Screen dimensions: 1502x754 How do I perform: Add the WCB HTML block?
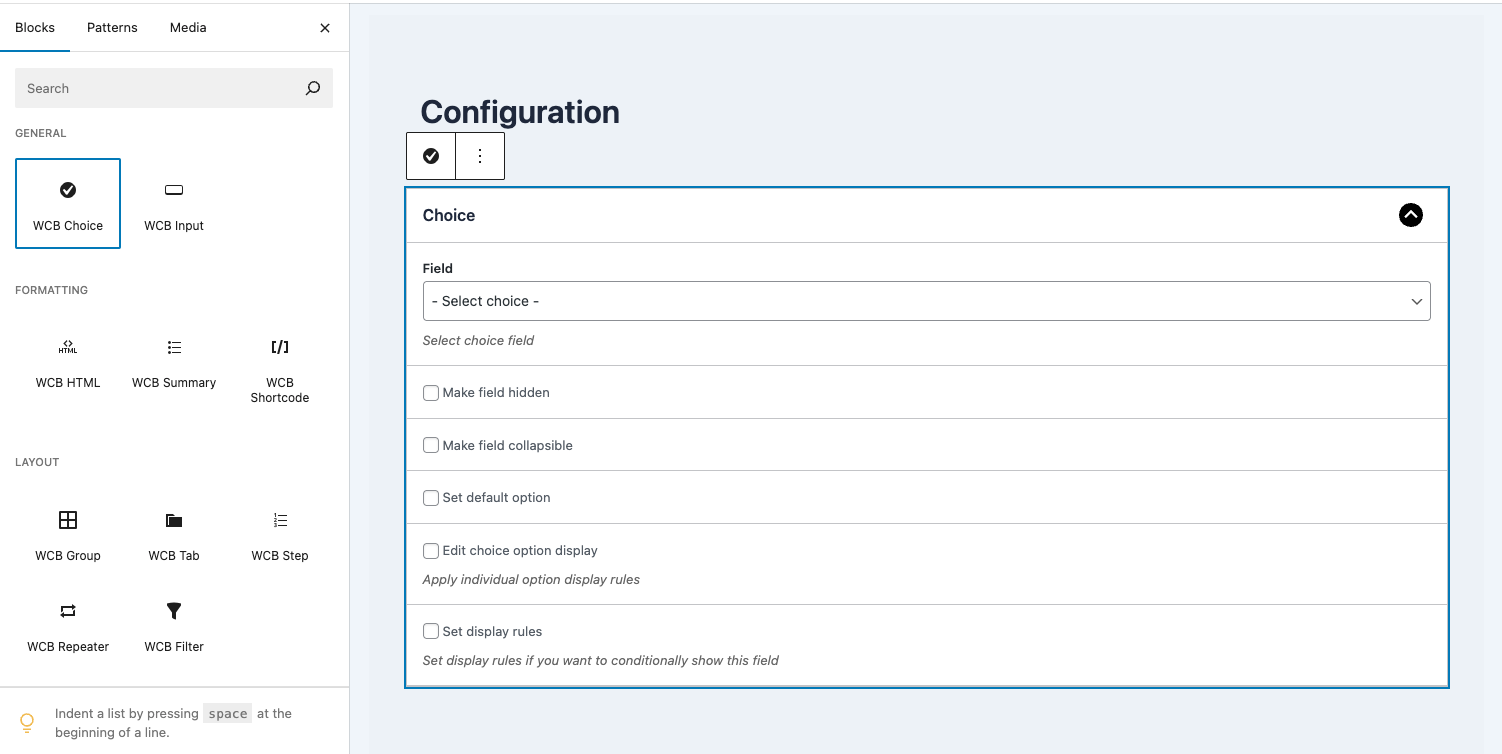coord(68,361)
